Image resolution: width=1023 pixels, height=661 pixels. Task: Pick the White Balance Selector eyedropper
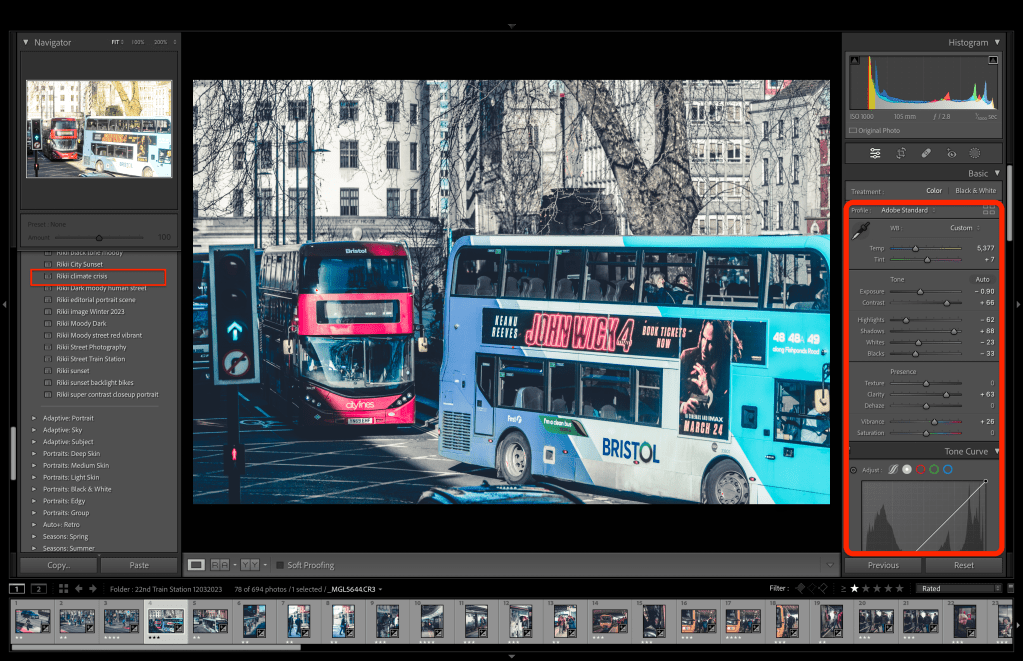[x=860, y=232]
